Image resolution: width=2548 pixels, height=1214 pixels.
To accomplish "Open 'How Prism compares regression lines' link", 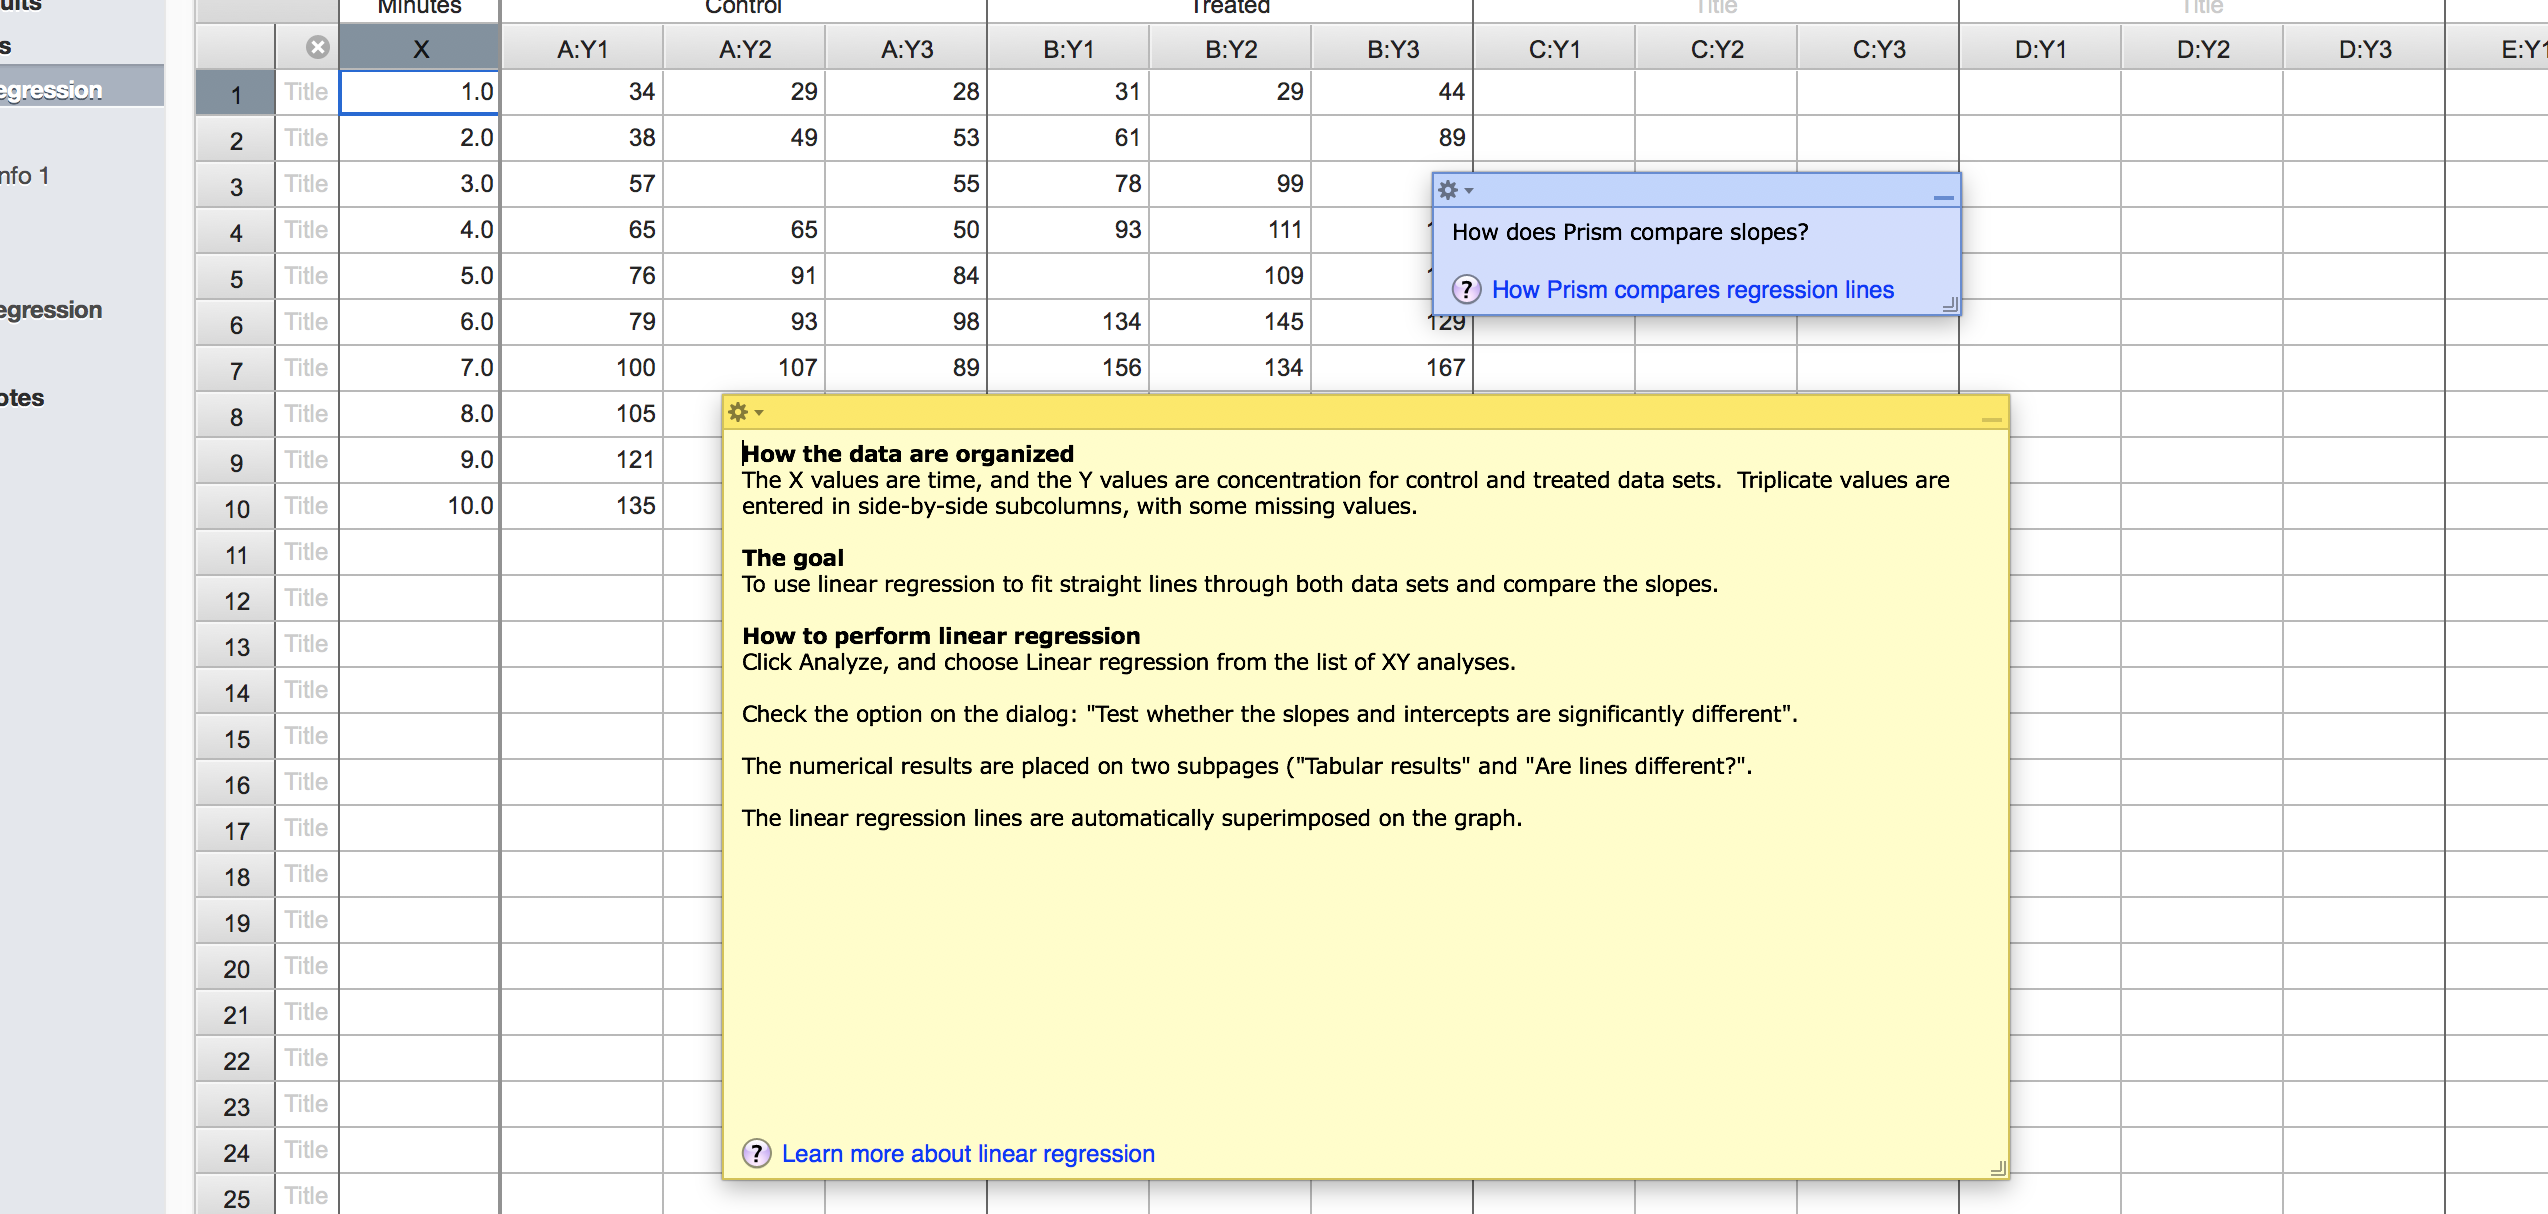I will [x=1692, y=289].
